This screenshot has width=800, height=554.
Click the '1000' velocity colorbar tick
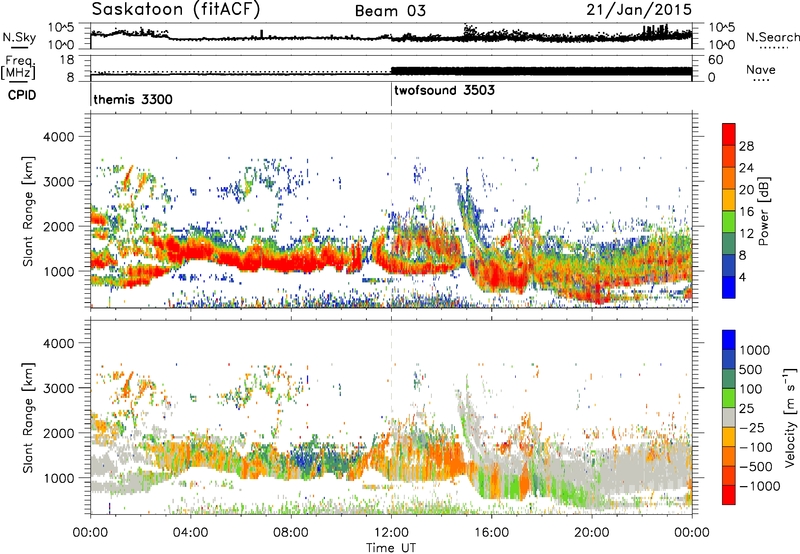pos(755,350)
